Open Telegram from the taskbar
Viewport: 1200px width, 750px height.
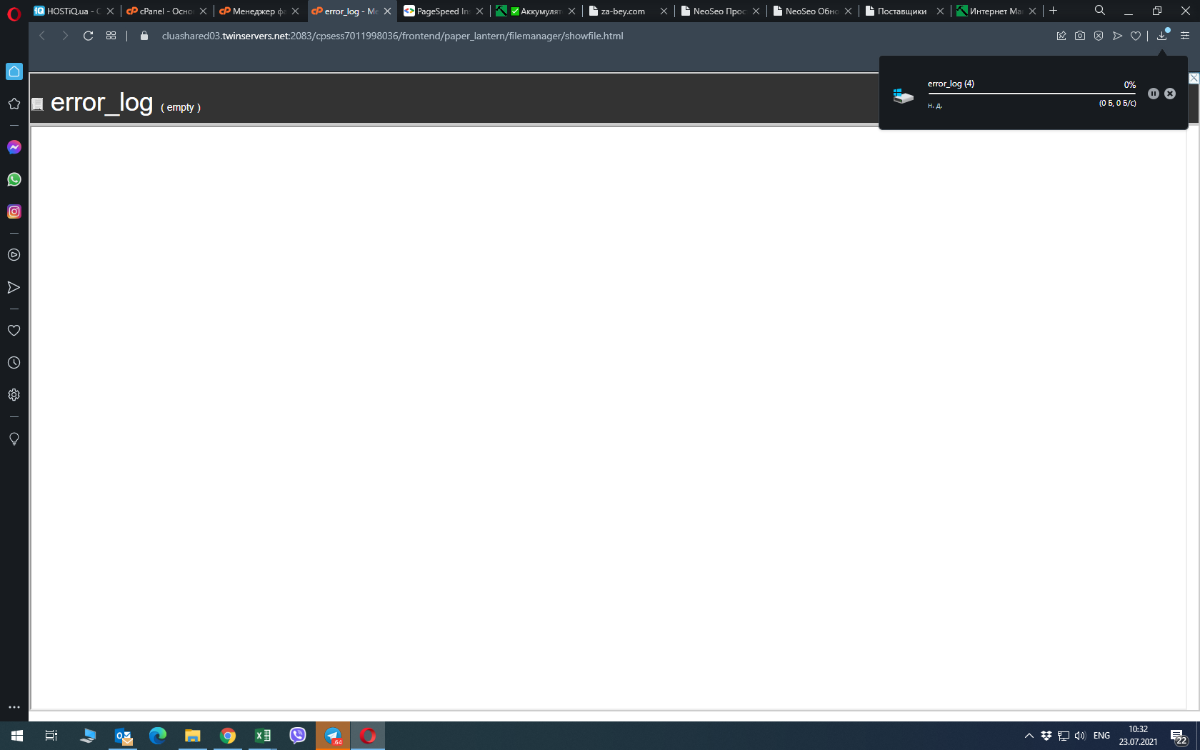[333, 736]
